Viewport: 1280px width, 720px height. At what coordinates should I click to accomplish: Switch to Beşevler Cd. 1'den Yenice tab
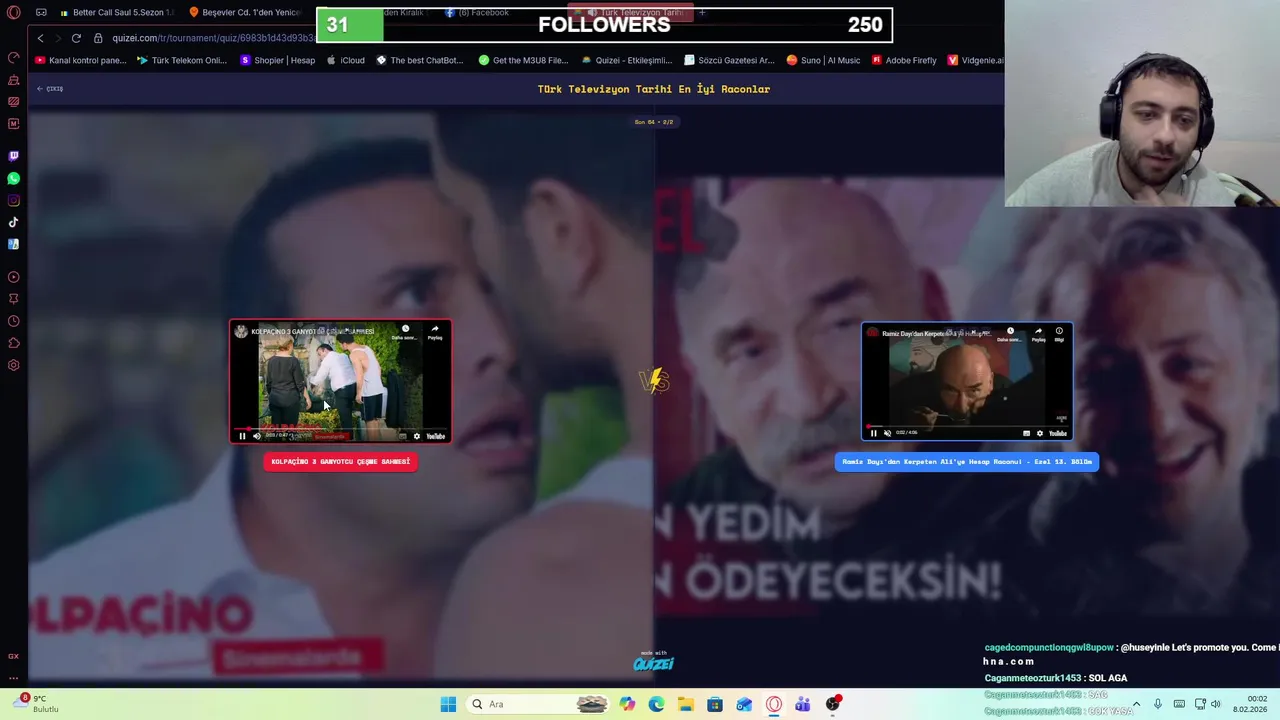tap(246, 13)
